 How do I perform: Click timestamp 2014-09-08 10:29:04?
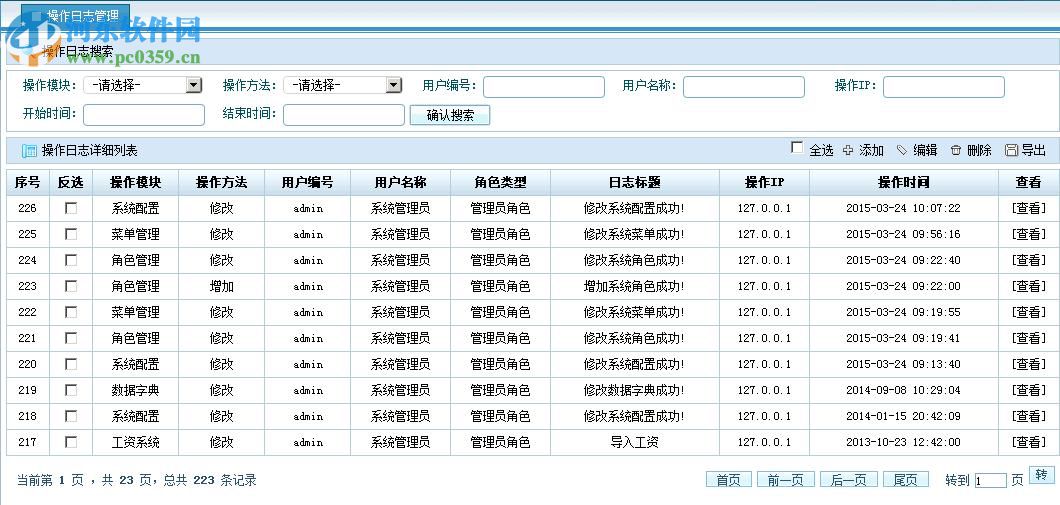tap(903, 390)
